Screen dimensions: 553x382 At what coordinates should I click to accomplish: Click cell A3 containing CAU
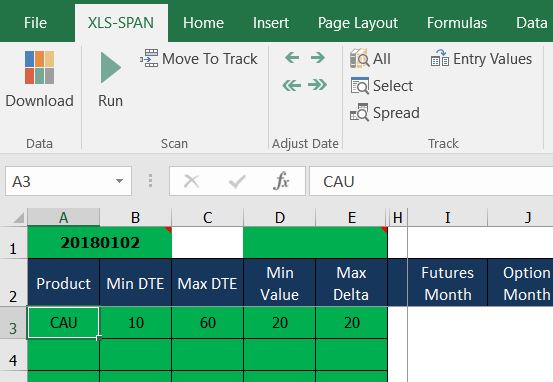click(63, 323)
